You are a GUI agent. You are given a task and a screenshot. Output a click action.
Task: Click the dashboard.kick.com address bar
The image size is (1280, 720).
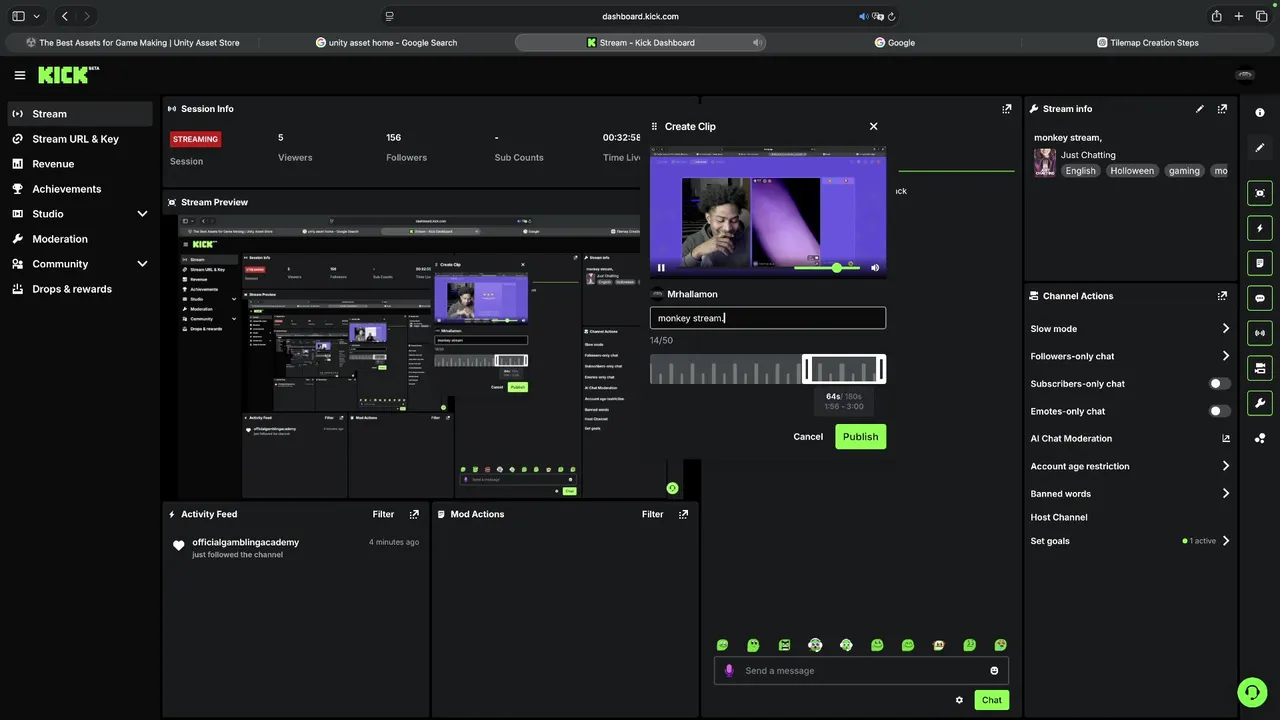(x=640, y=16)
